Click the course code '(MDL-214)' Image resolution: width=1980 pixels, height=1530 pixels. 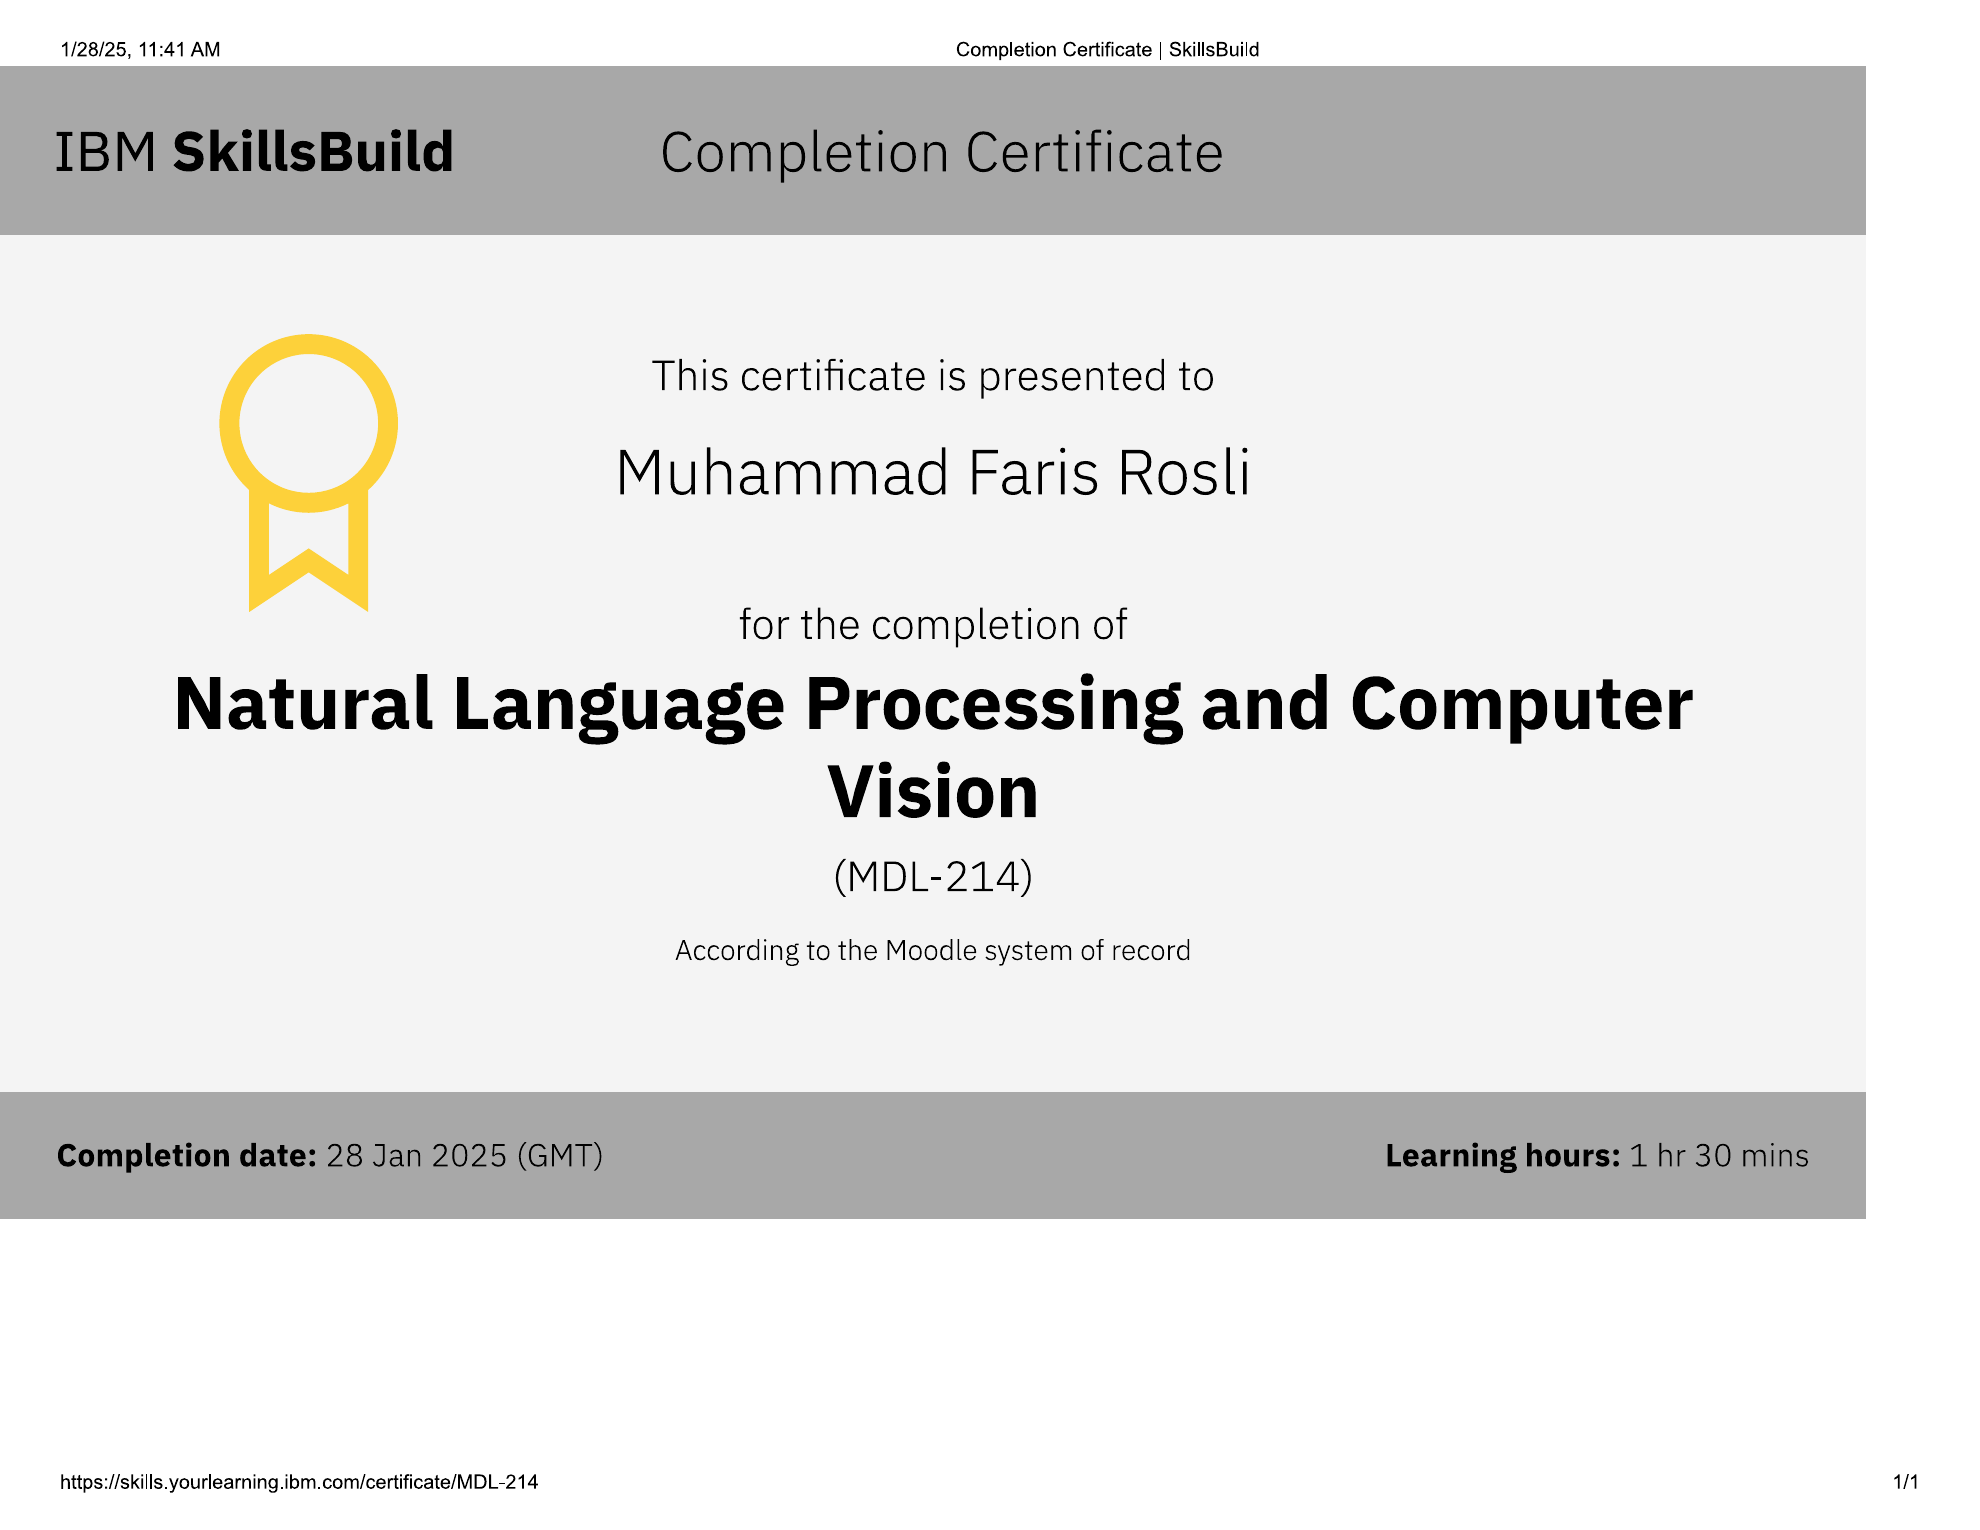click(x=933, y=877)
